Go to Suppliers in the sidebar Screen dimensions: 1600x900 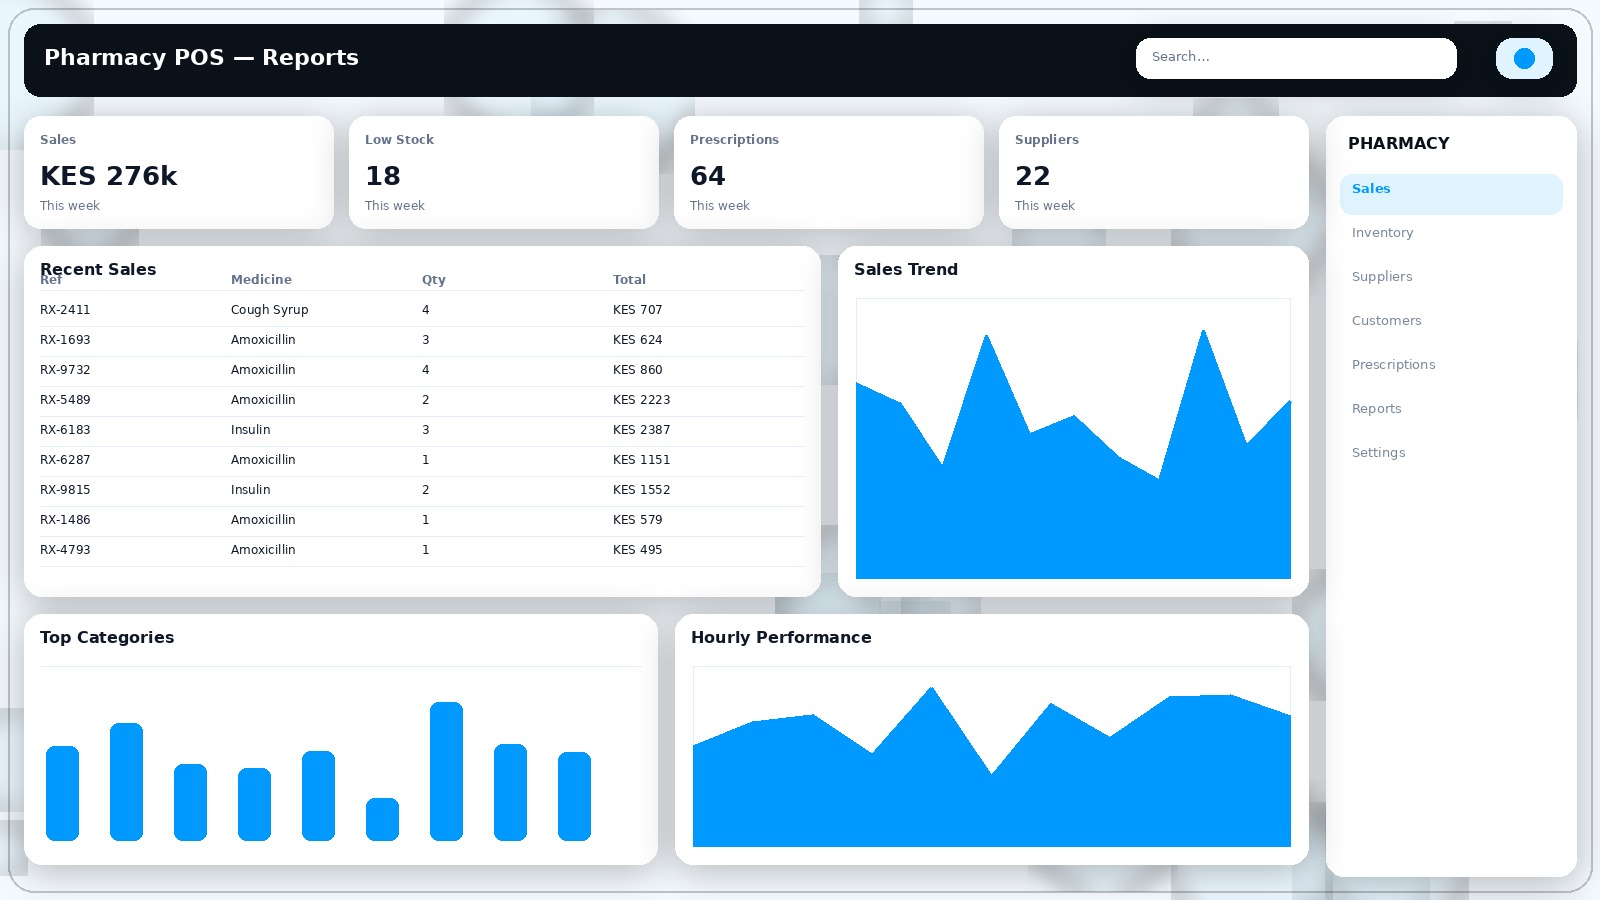tap(1382, 277)
